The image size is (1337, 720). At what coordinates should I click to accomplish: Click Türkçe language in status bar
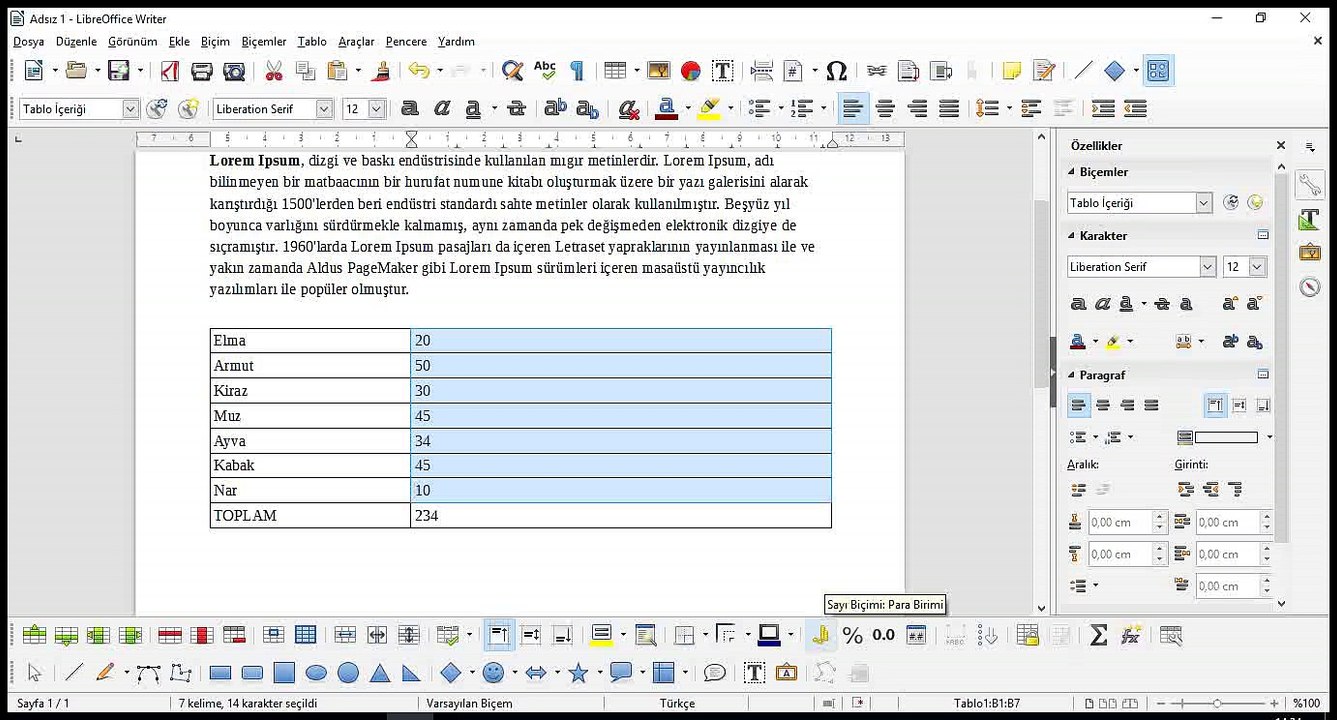pyautogui.click(x=677, y=703)
